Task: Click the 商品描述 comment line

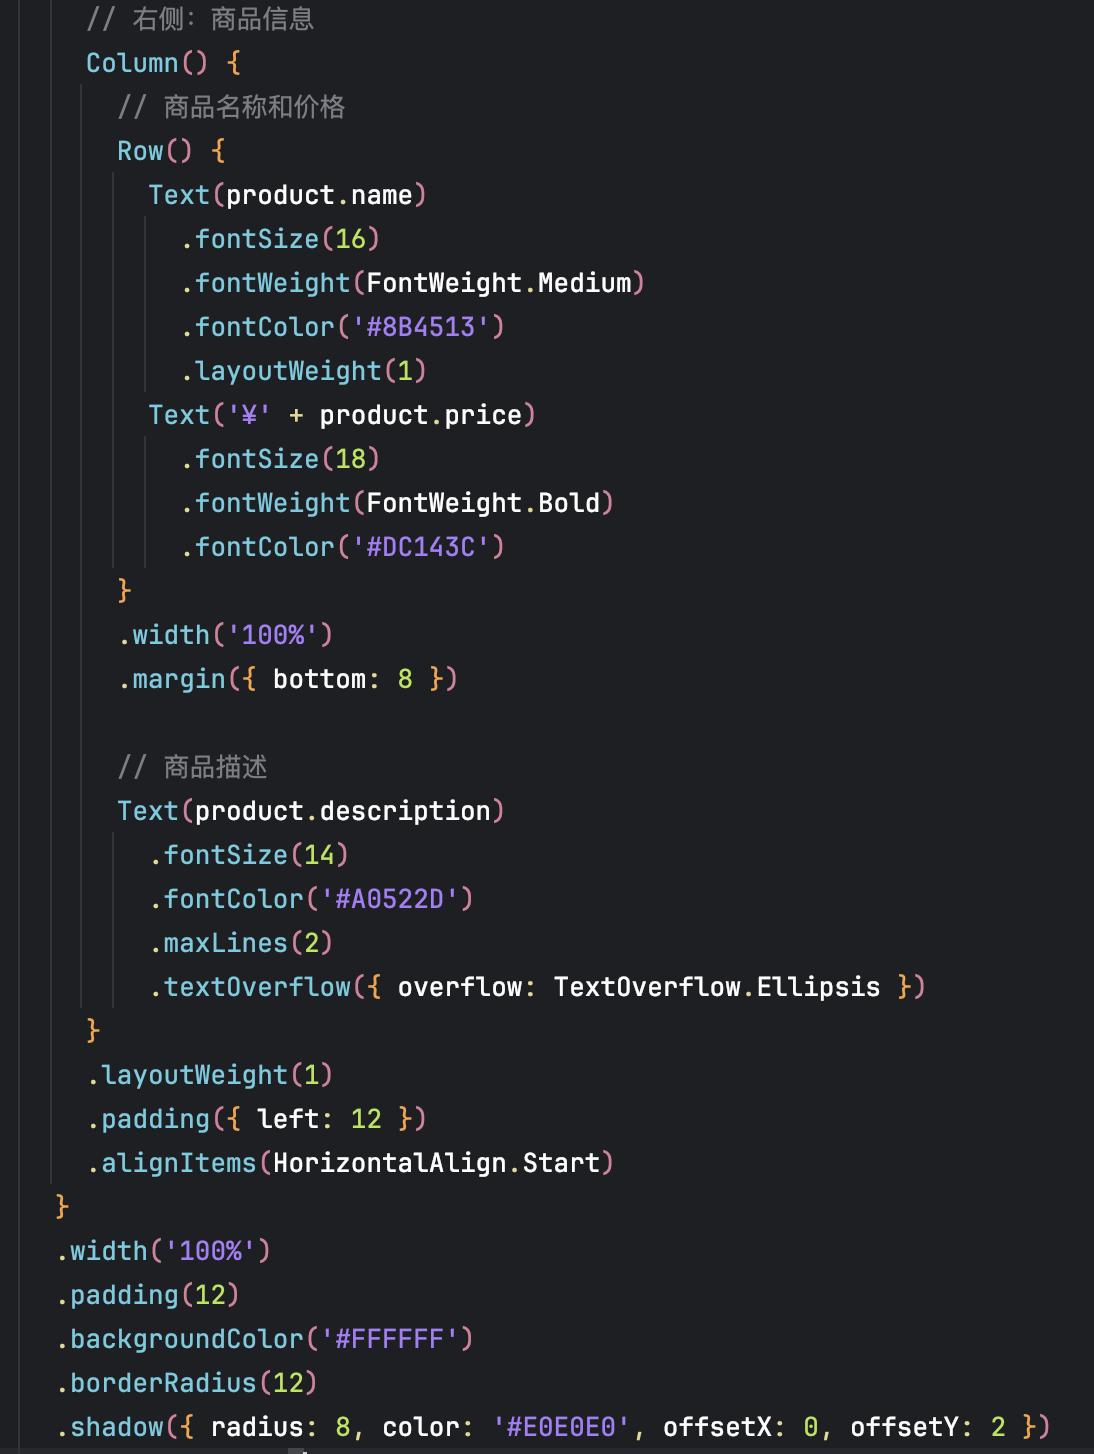Action: tap(215, 767)
